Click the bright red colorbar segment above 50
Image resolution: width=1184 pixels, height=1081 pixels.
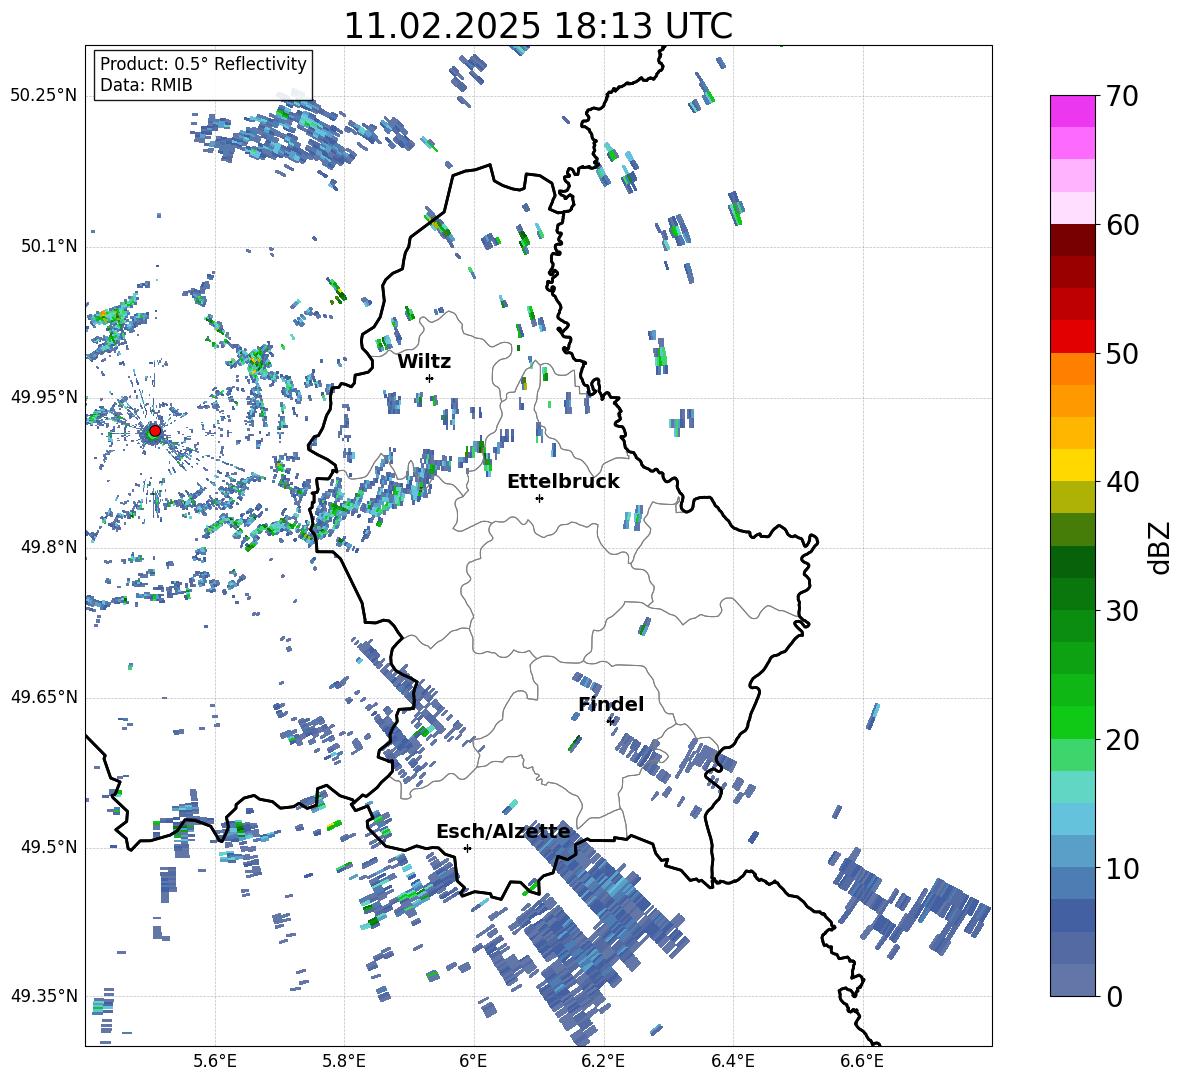1072,337
